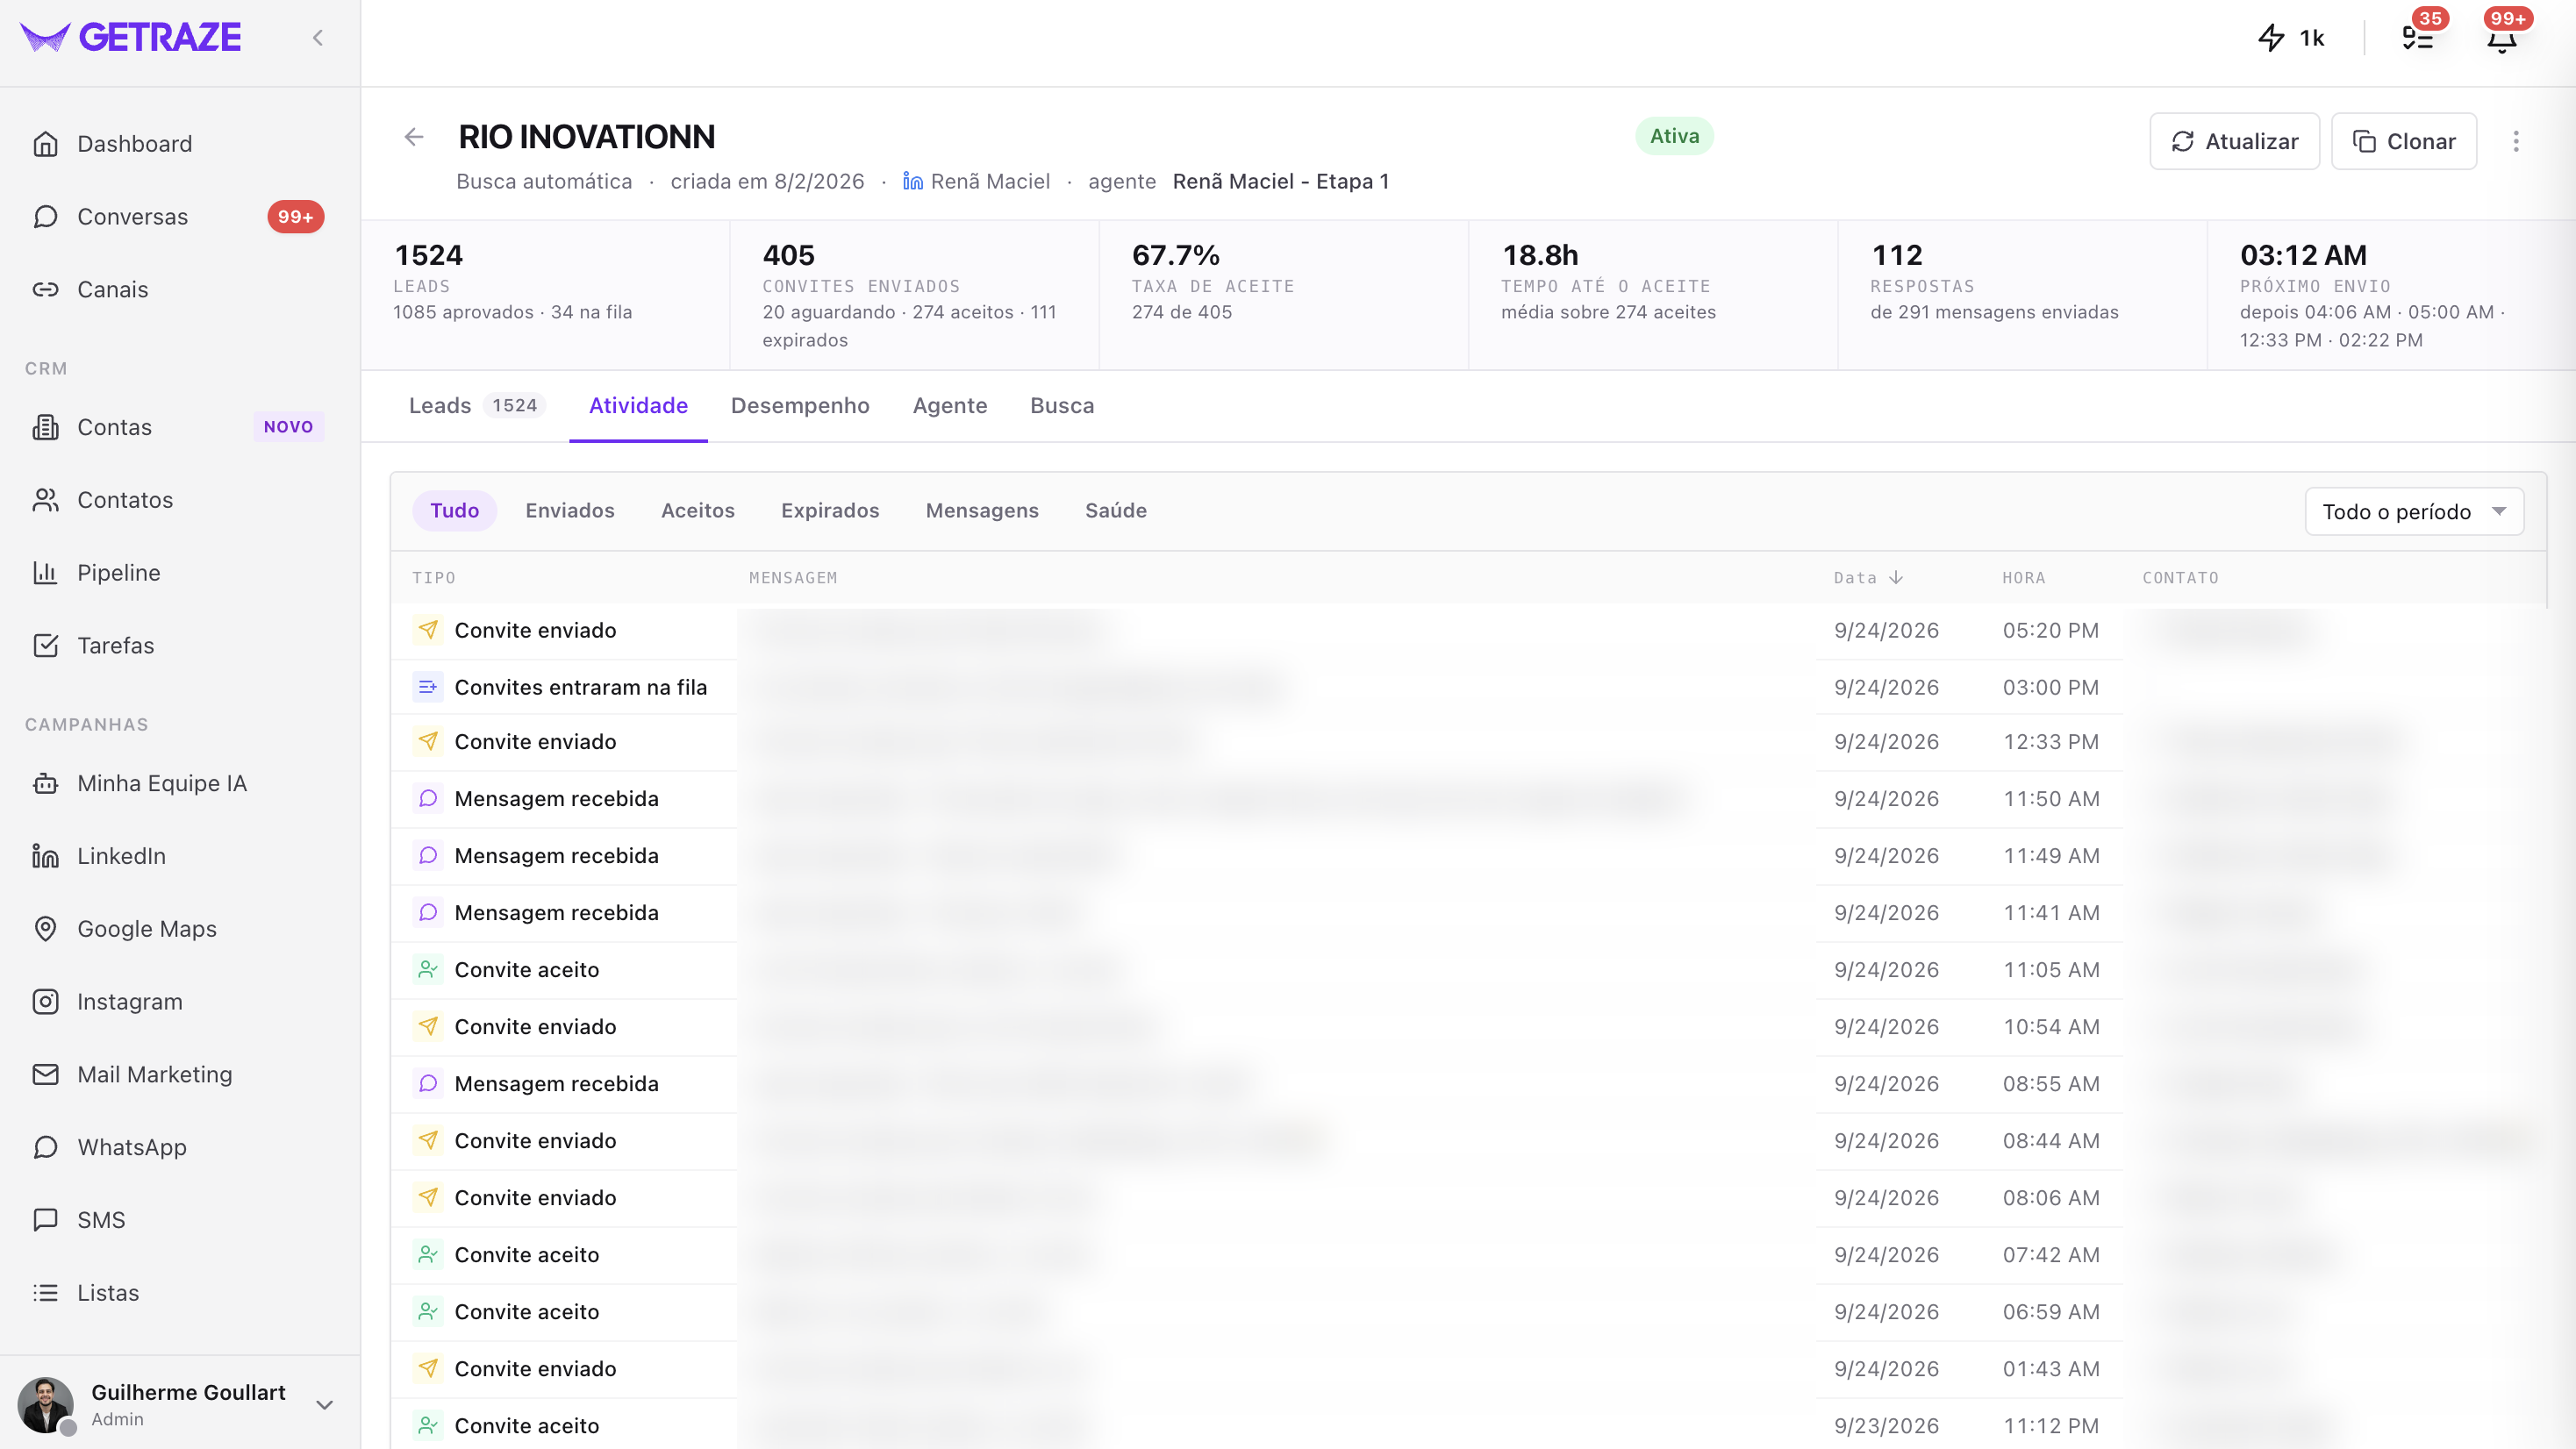
Task: Filter activity by Expirados
Action: [830, 511]
